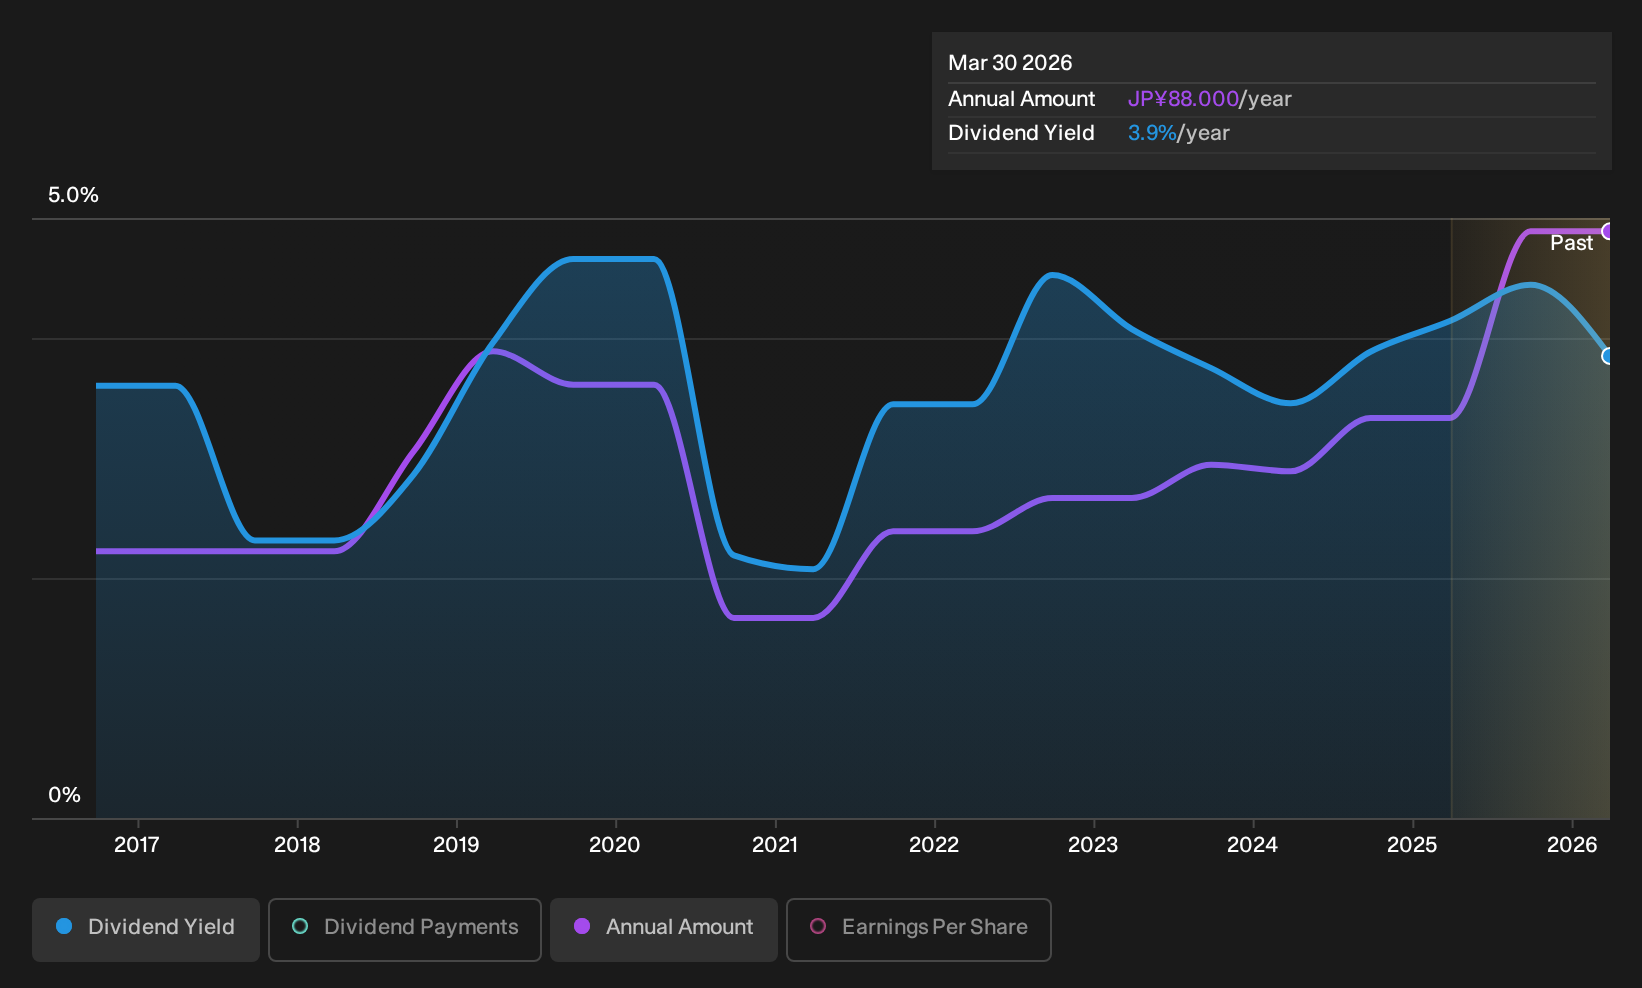Toggle the Annual Amount legend button
This screenshot has height=988, width=1642.
click(664, 929)
